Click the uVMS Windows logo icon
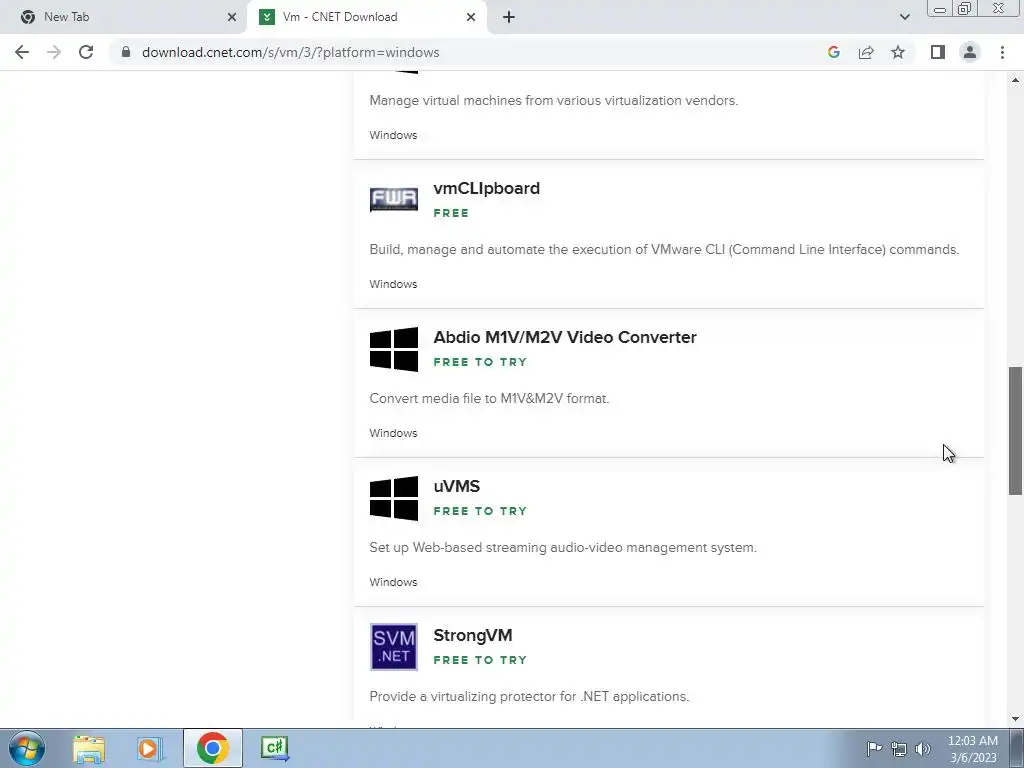 pyautogui.click(x=394, y=498)
